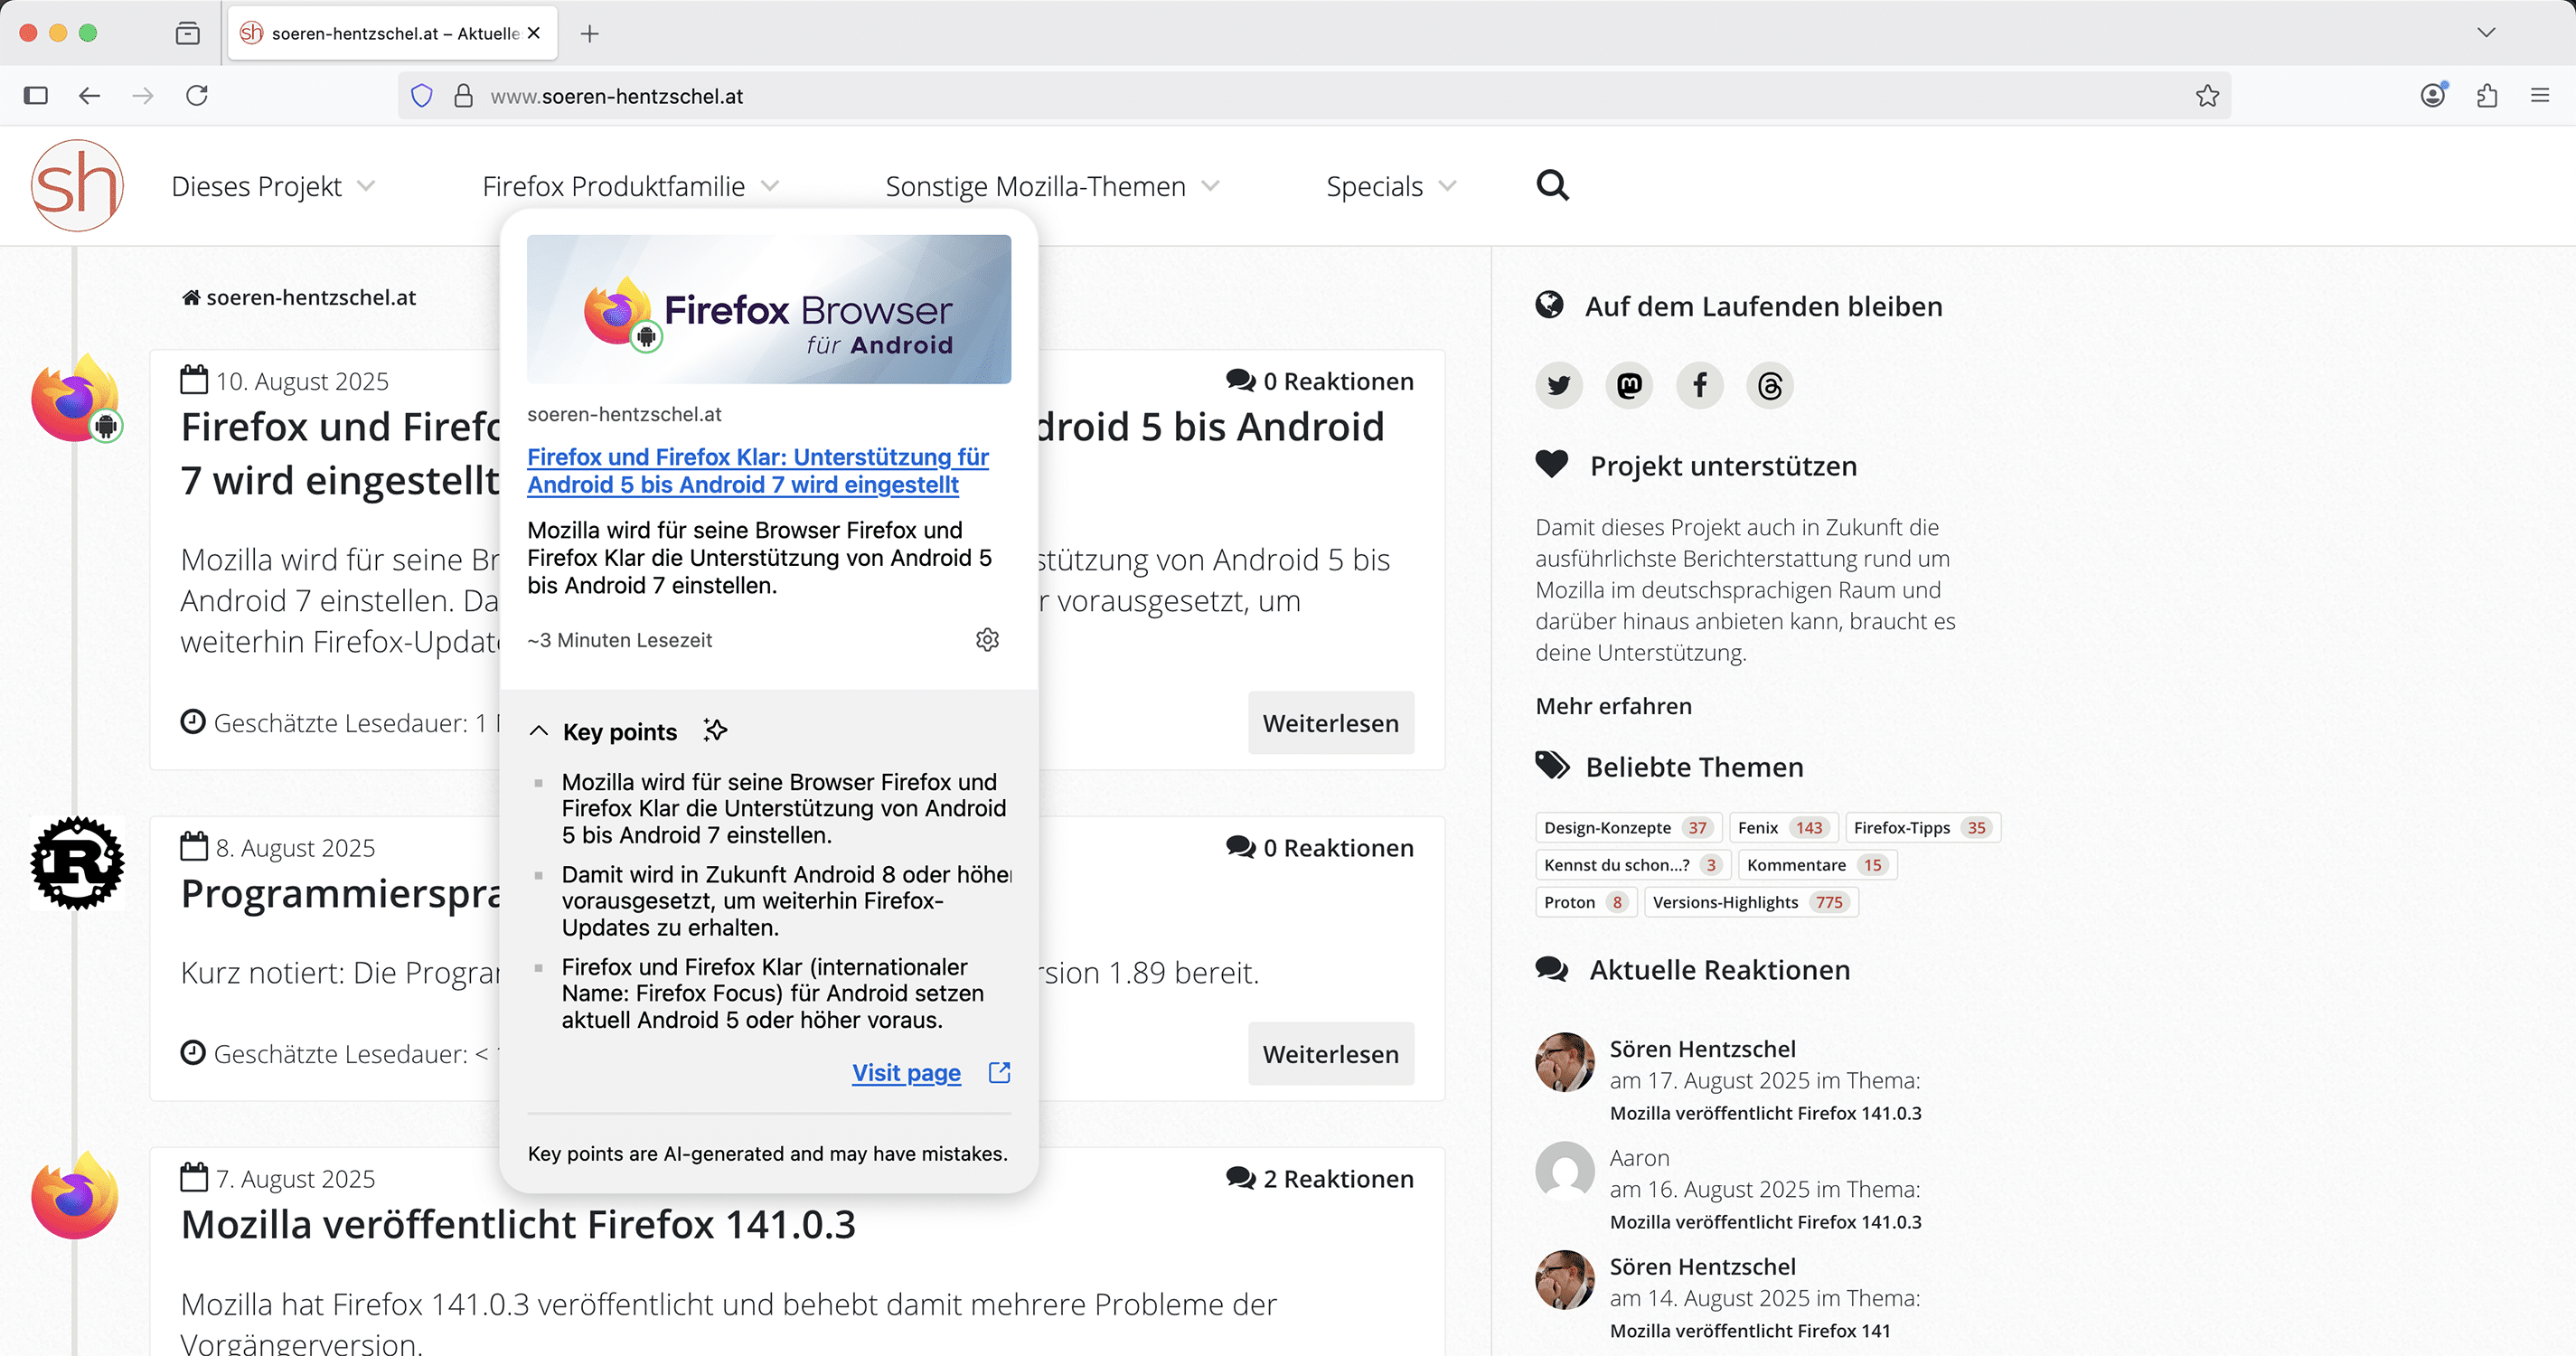Image resolution: width=2576 pixels, height=1356 pixels.
Task: Click Sören Hentzschel's avatar on 17. August comment
Action: 1565,1062
